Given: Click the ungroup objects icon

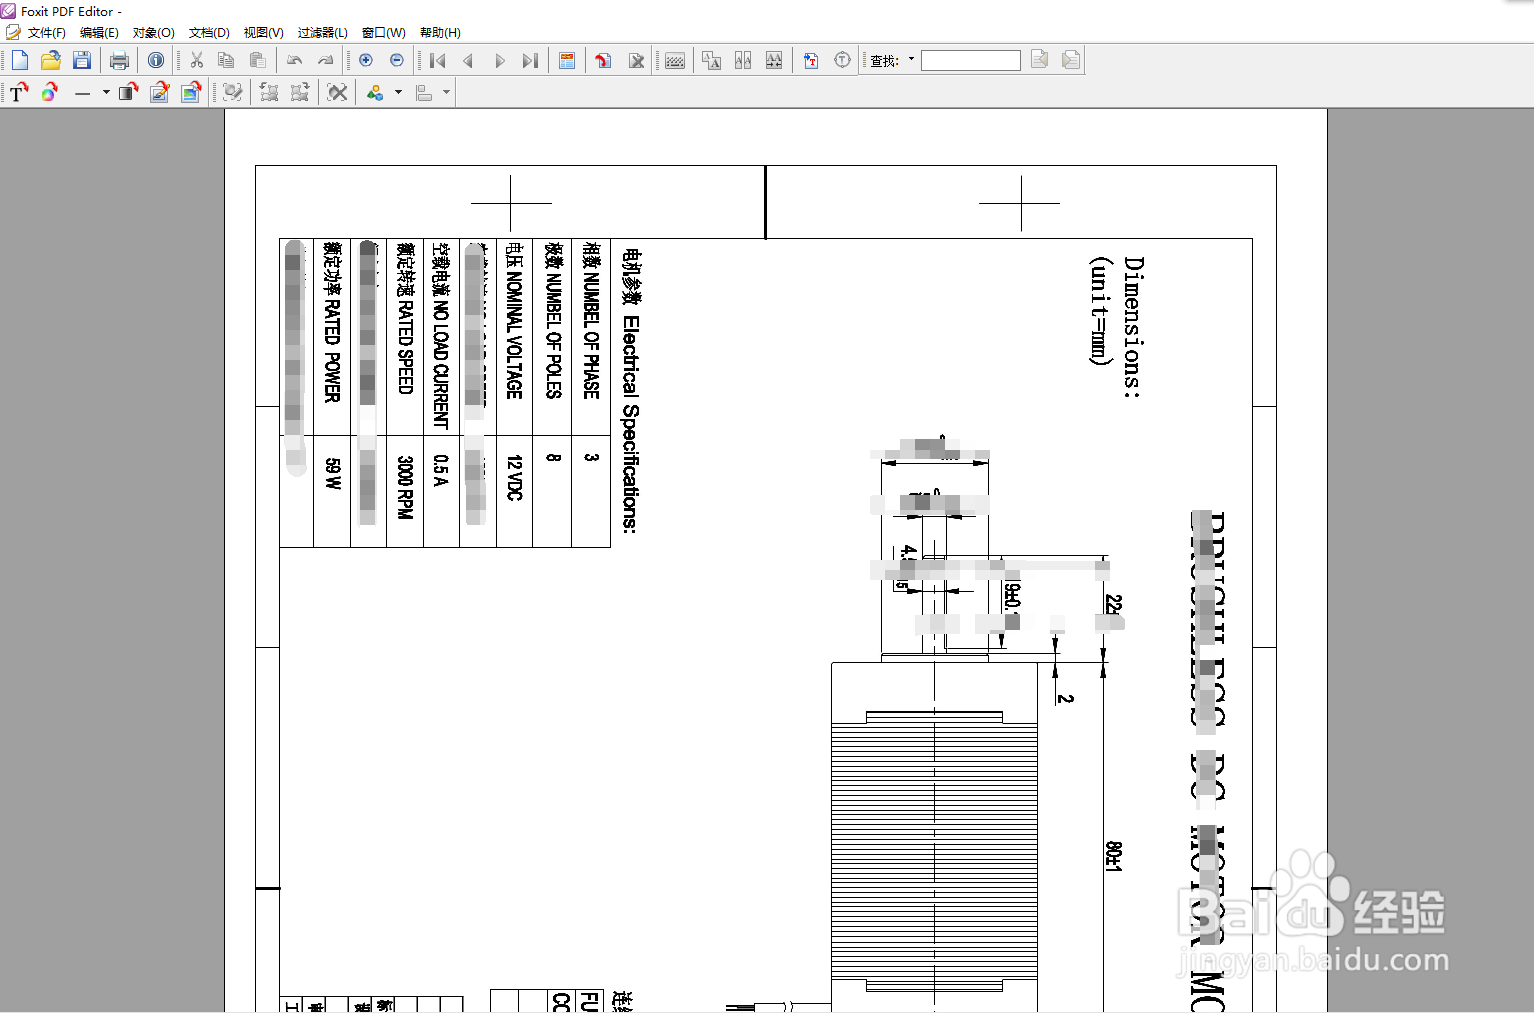Looking at the screenshot, I should (300, 92).
